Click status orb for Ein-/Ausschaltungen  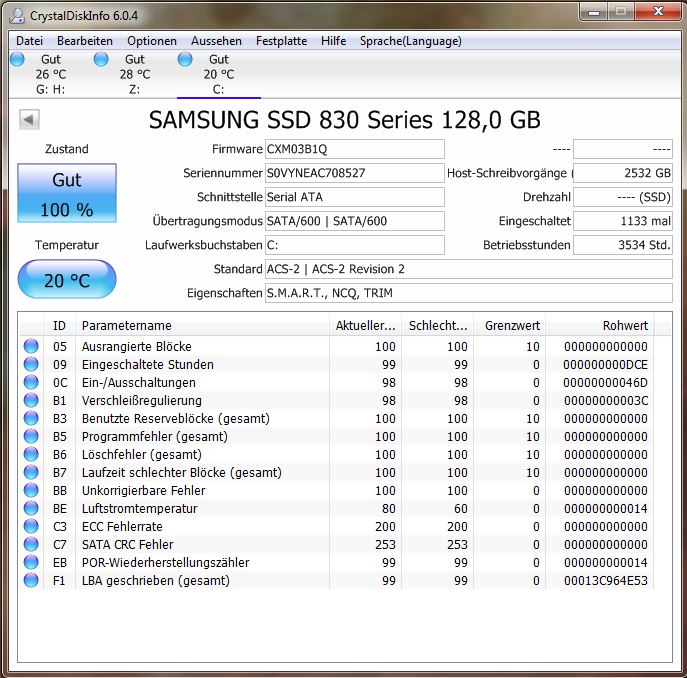31,382
